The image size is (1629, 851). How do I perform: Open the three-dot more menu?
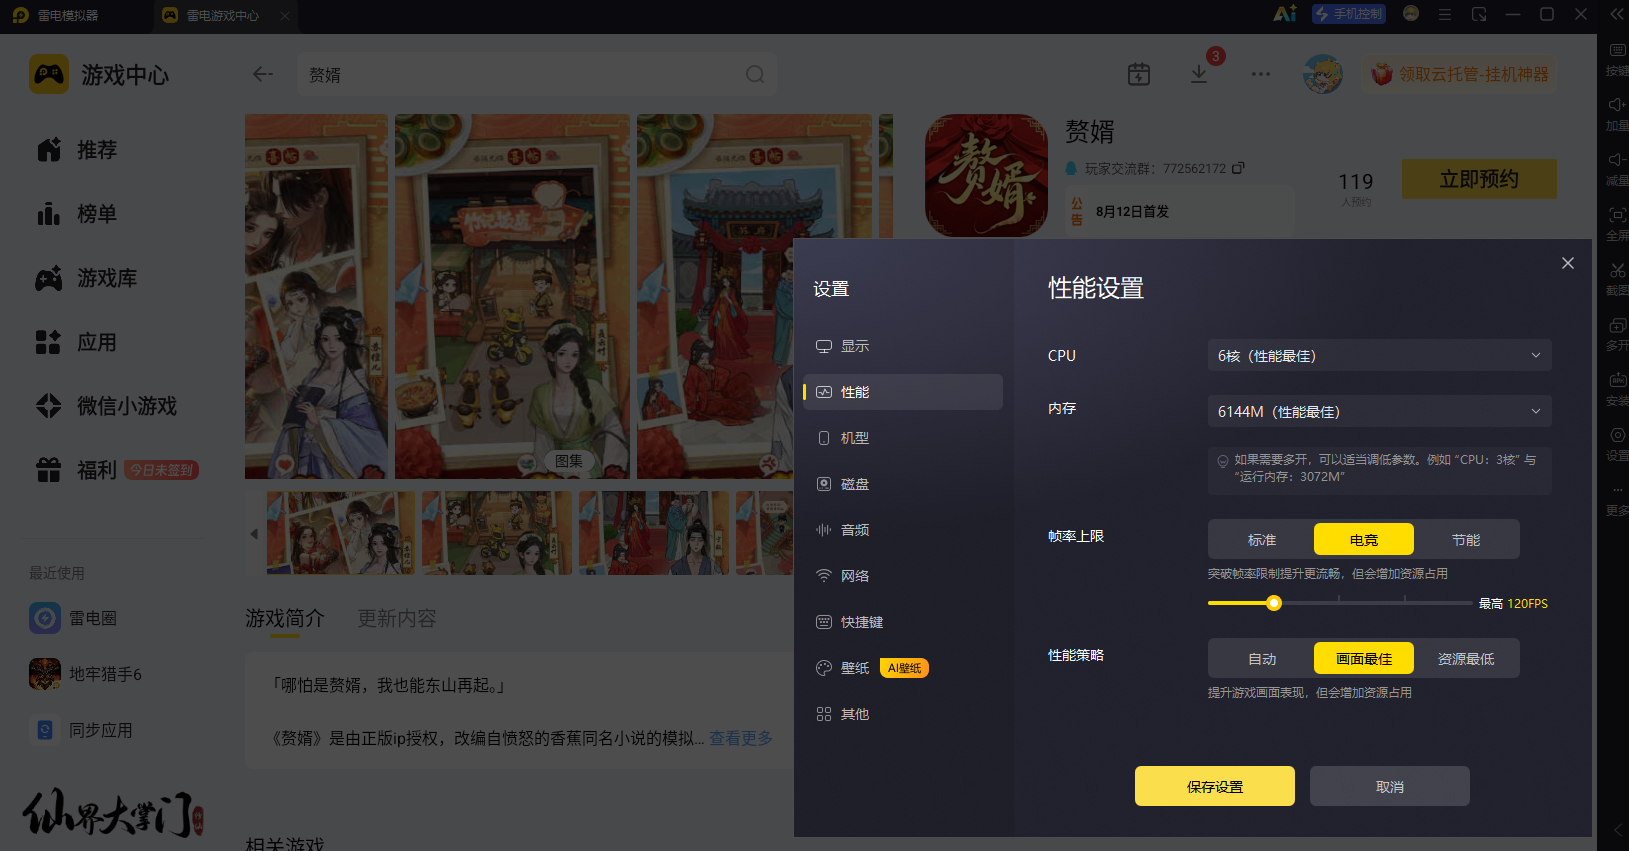[1261, 74]
